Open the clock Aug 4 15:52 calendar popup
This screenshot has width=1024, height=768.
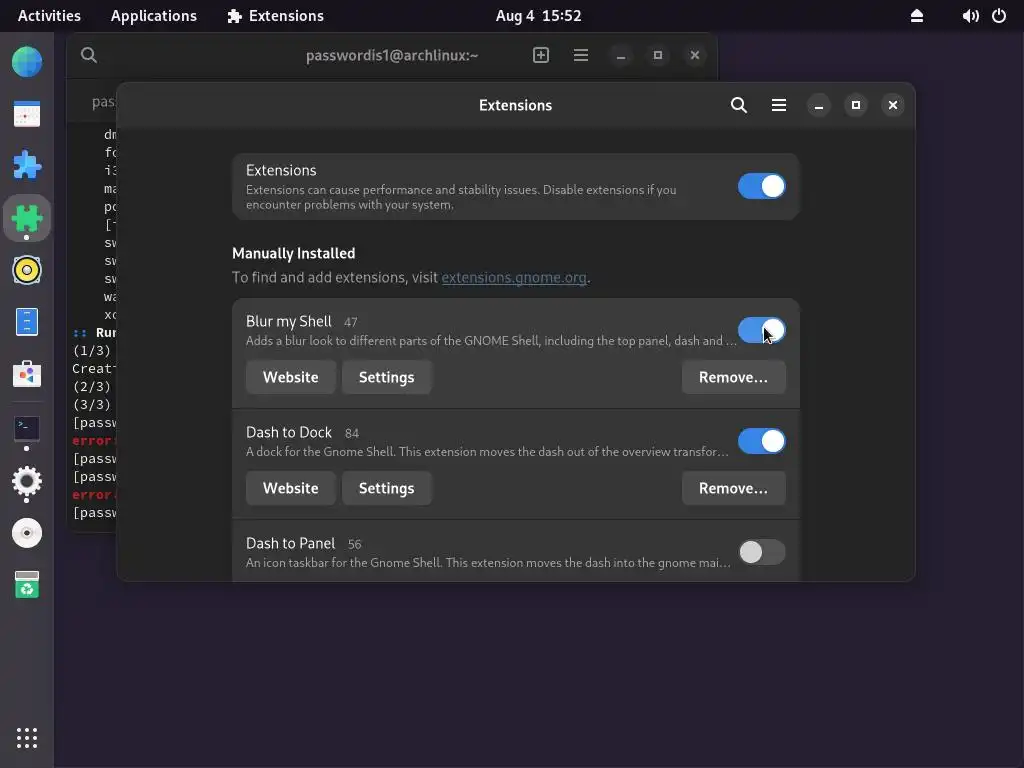click(x=538, y=16)
